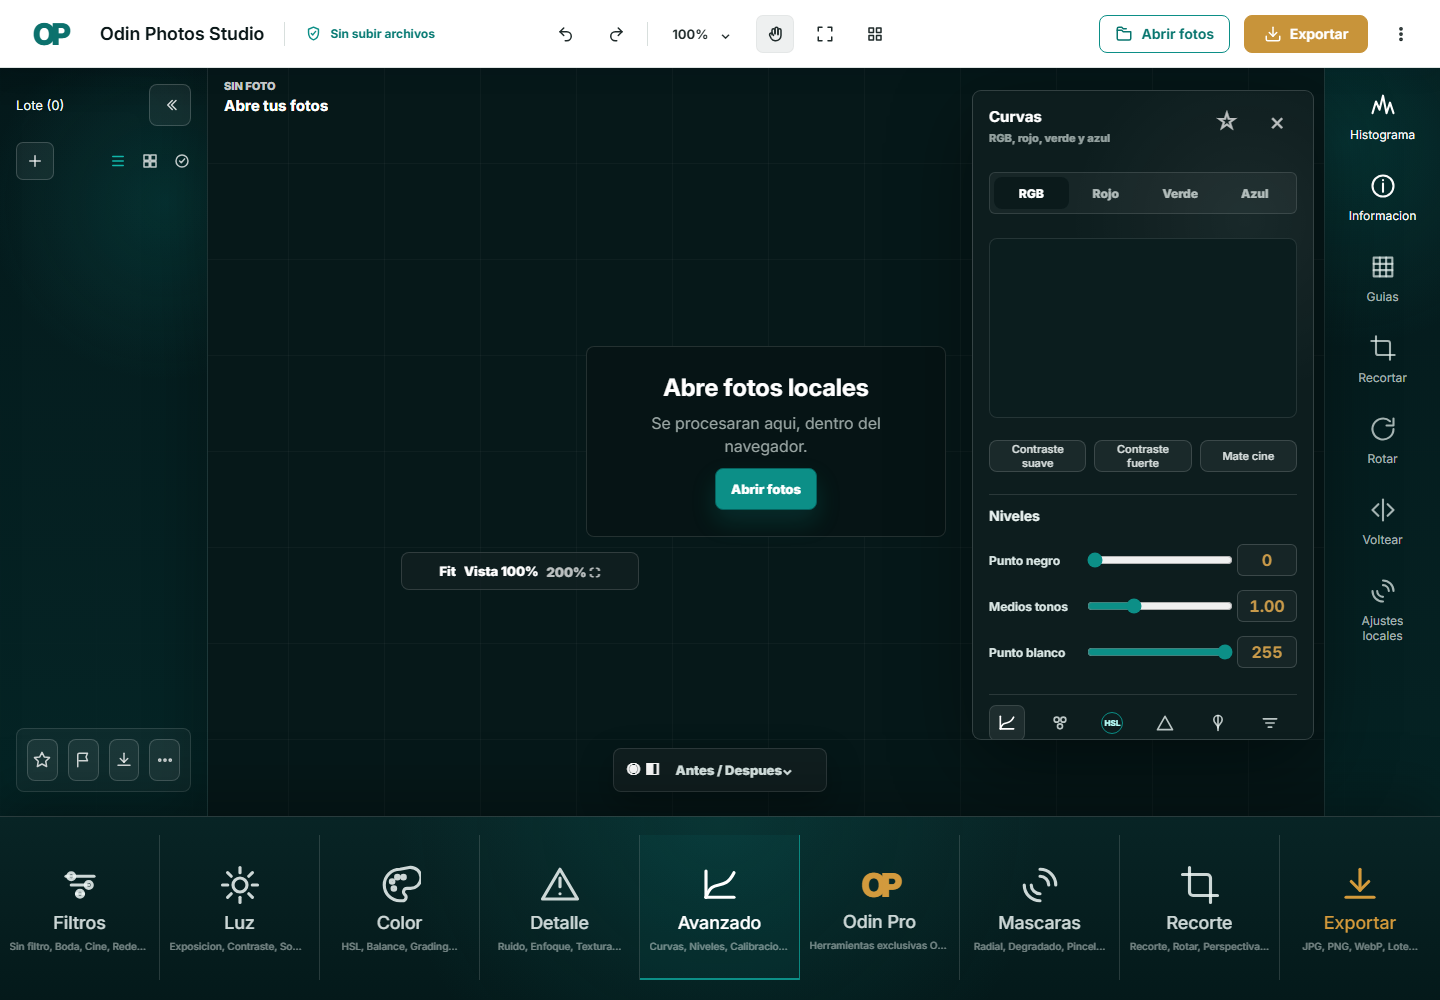Screen dimensions: 1440x1000
Task: Select the 200% zoom option
Action: (573, 572)
